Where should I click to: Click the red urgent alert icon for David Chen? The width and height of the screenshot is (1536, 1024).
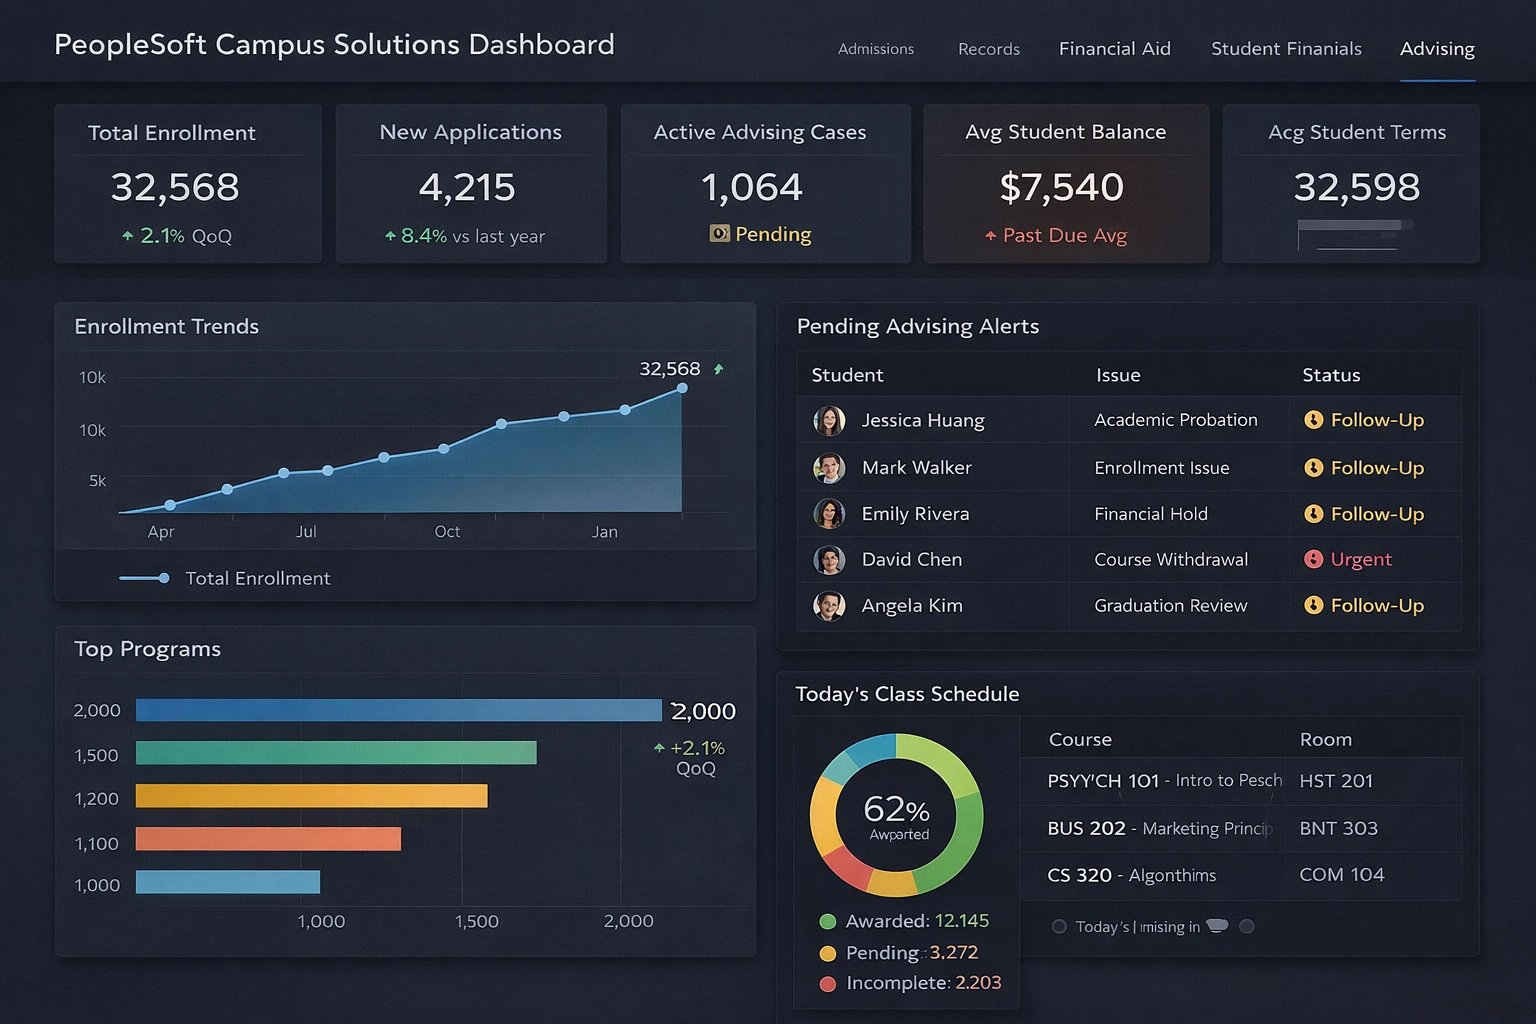(x=1313, y=559)
